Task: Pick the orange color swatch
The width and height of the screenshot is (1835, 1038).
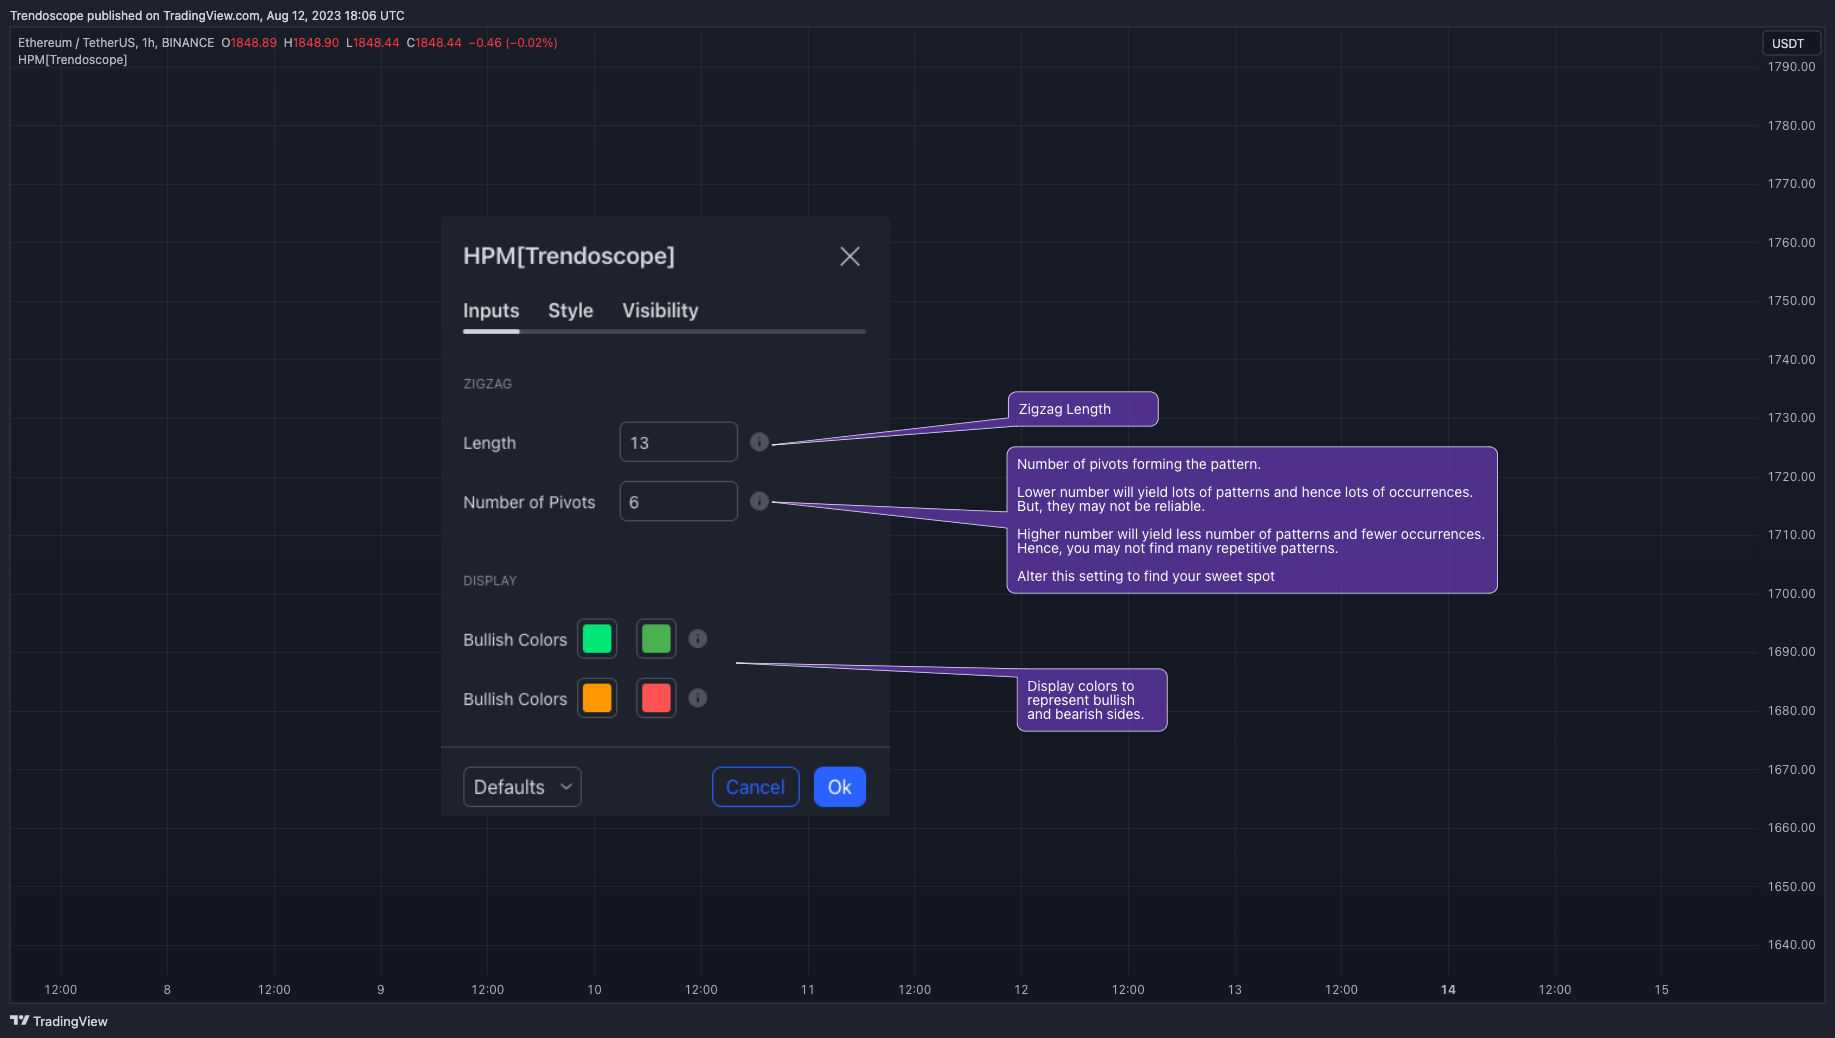Action: pos(597,698)
